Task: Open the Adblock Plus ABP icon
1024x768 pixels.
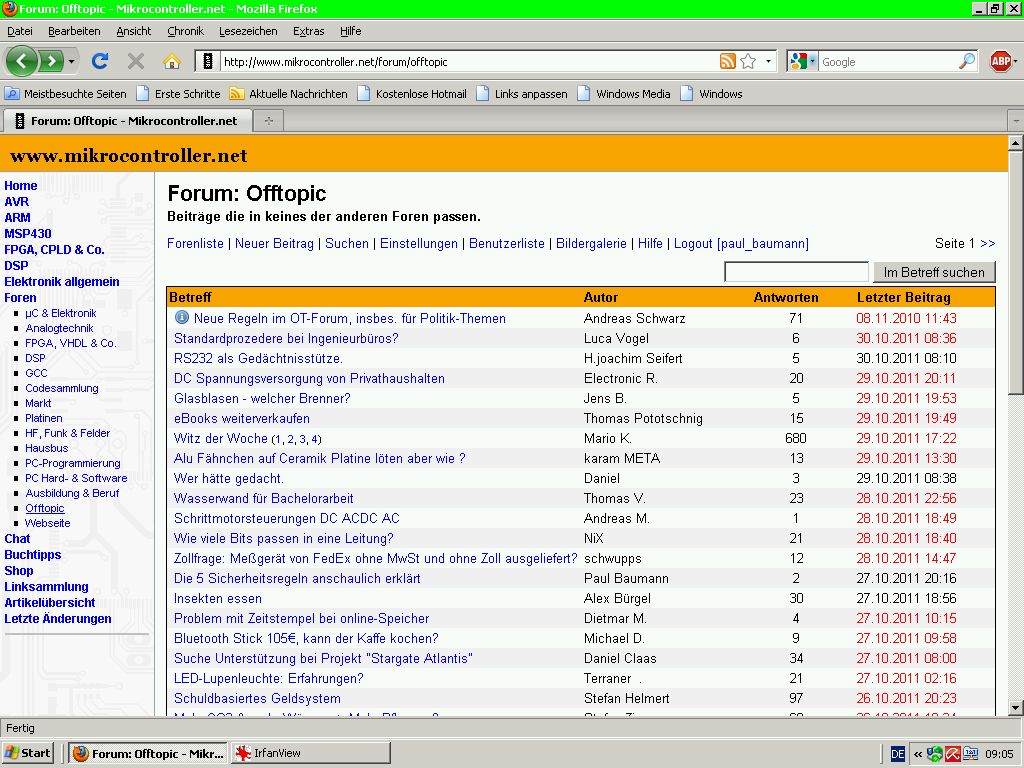Action: click(x=1000, y=61)
